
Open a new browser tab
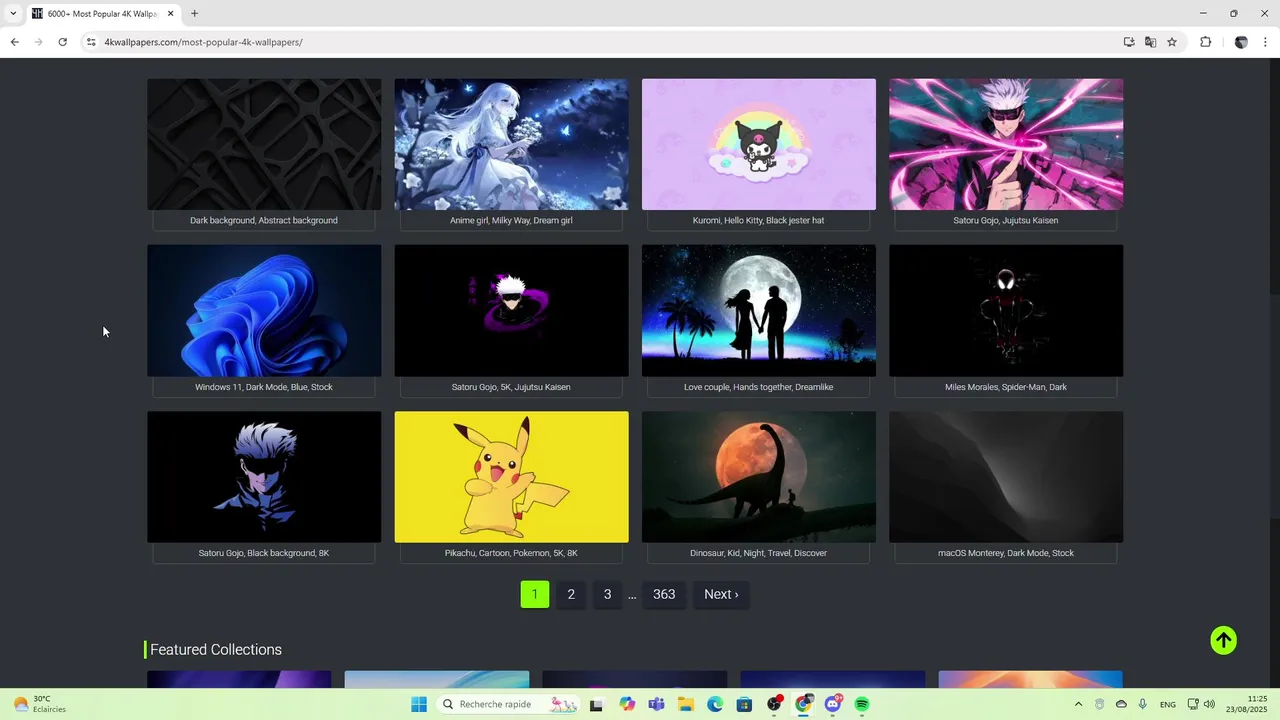194,14
